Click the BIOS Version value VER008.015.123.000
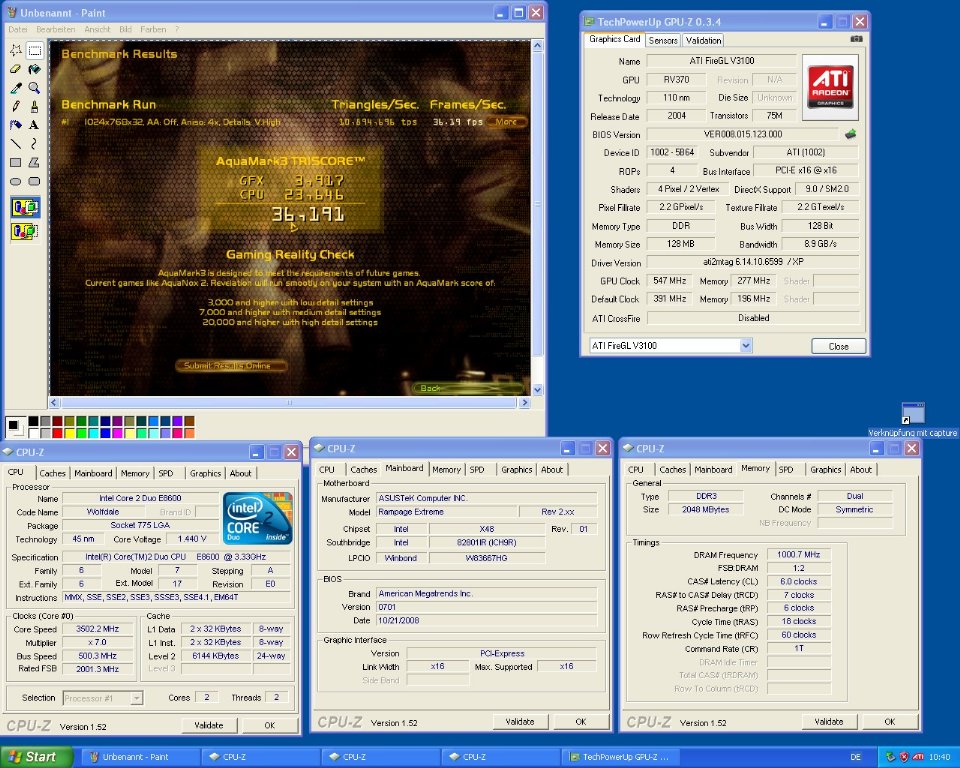Screen dimensions: 960x768 coord(743,134)
